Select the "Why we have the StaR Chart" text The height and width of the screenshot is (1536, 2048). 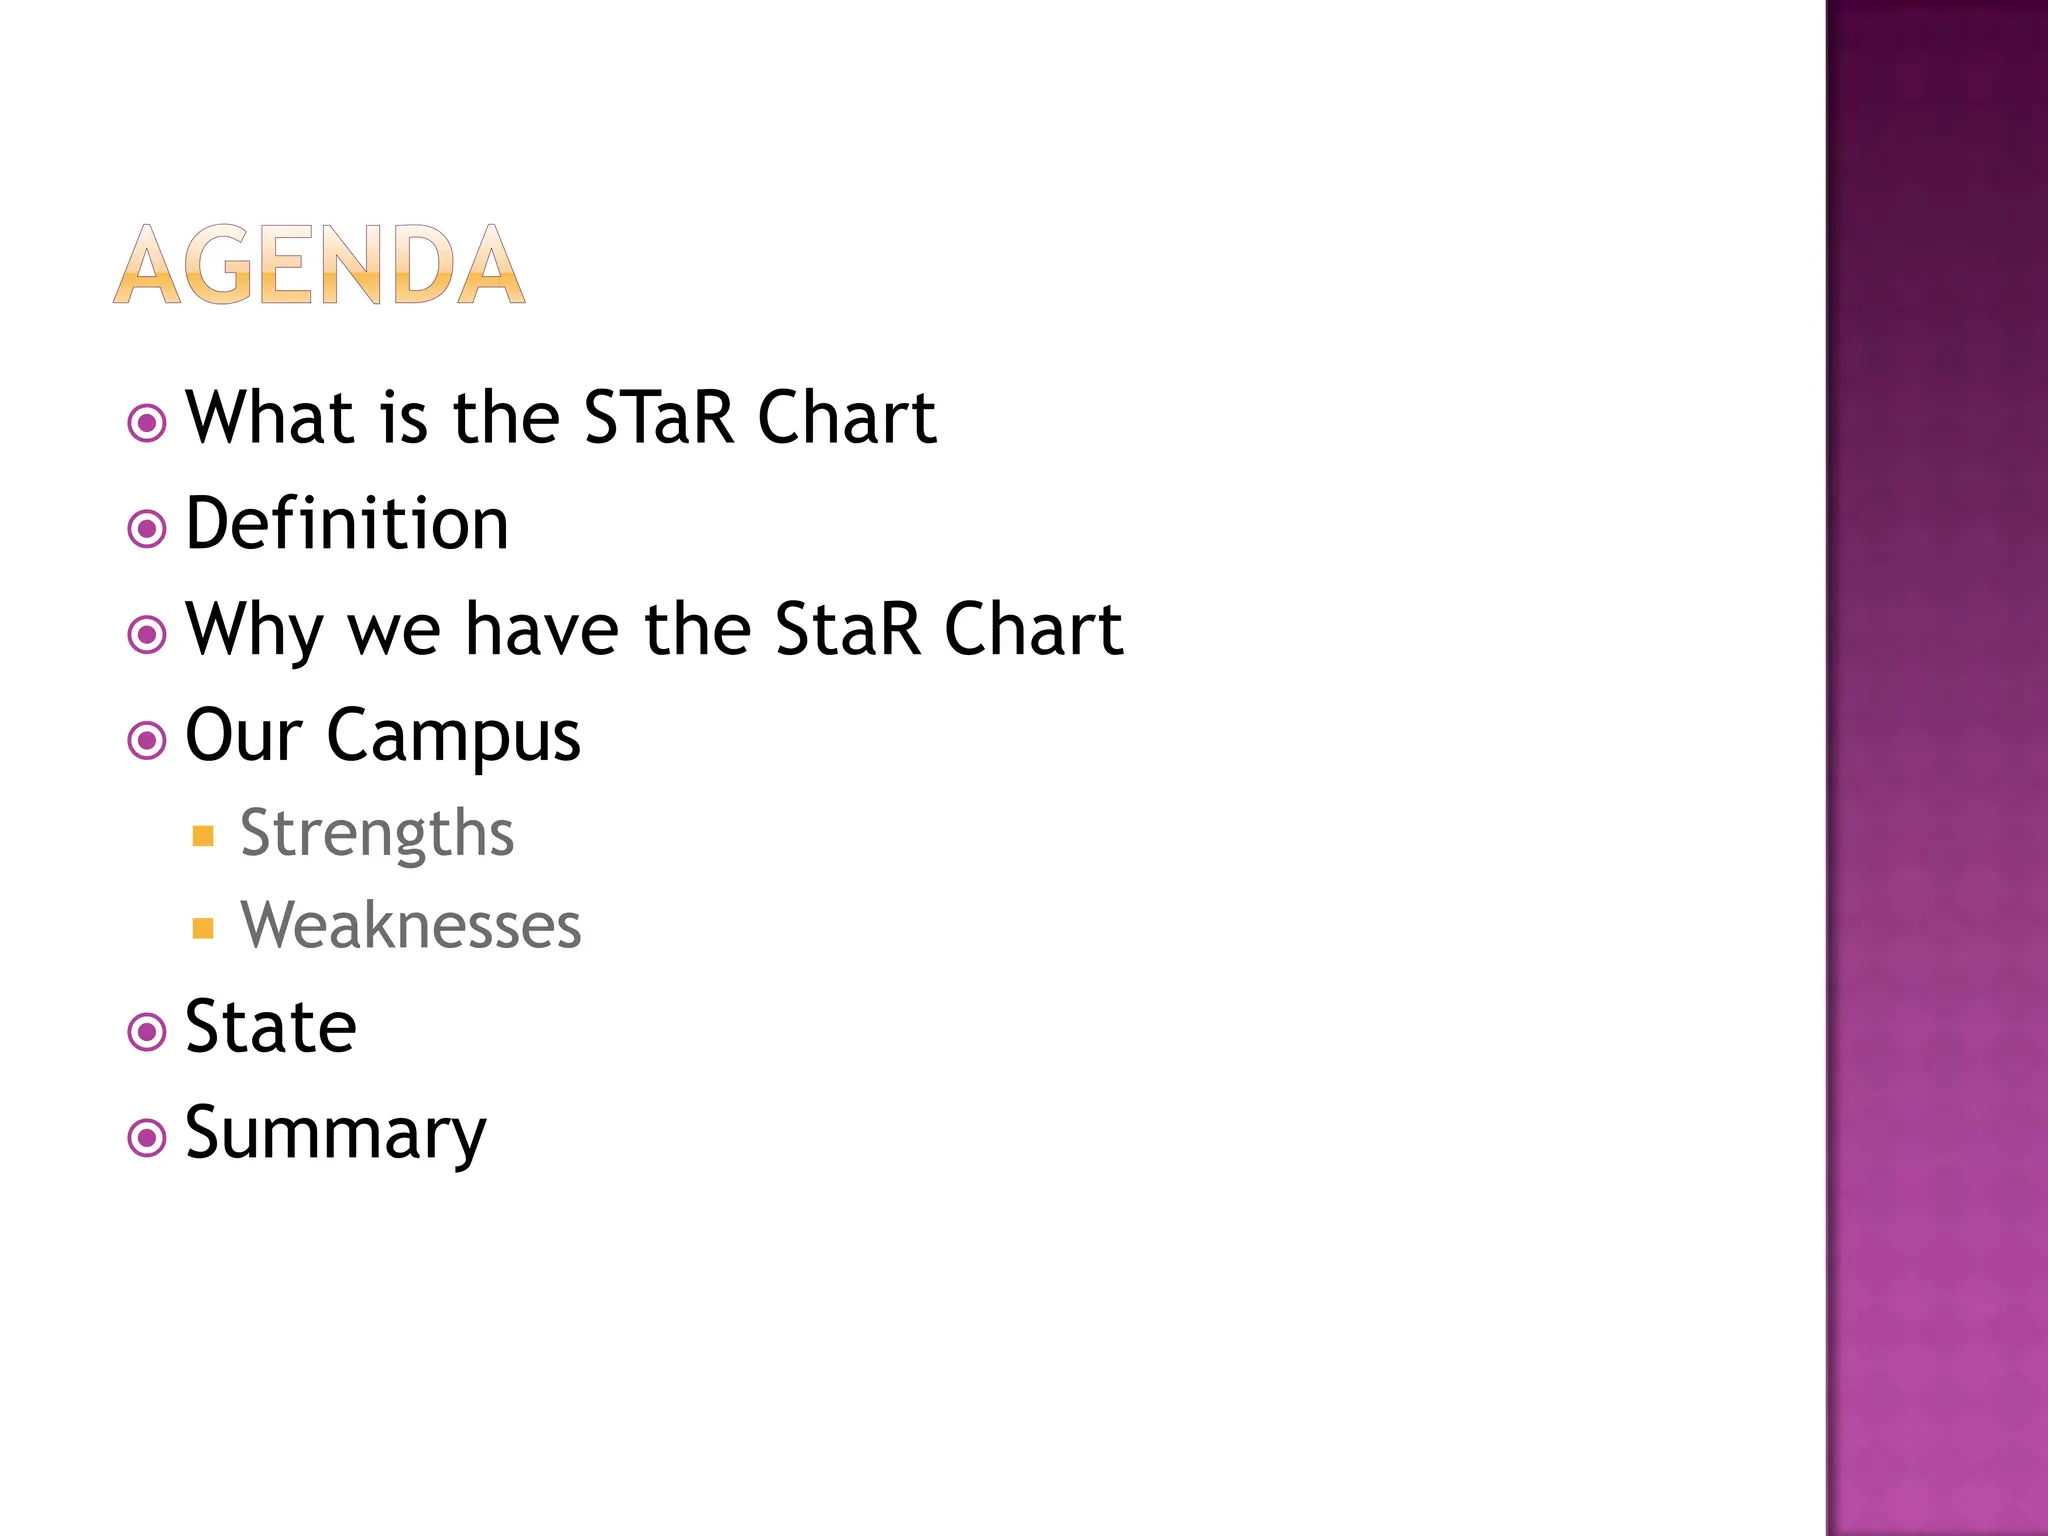[654, 629]
